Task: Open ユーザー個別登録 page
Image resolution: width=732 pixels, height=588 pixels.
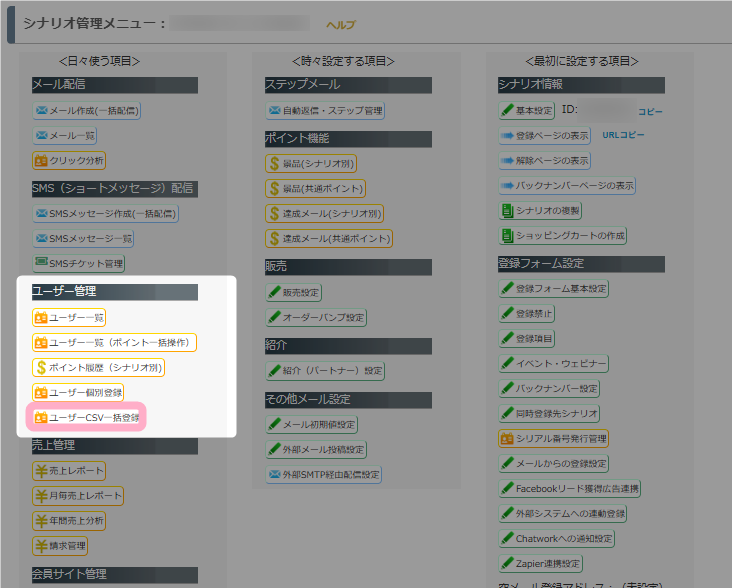Action: pos(78,392)
